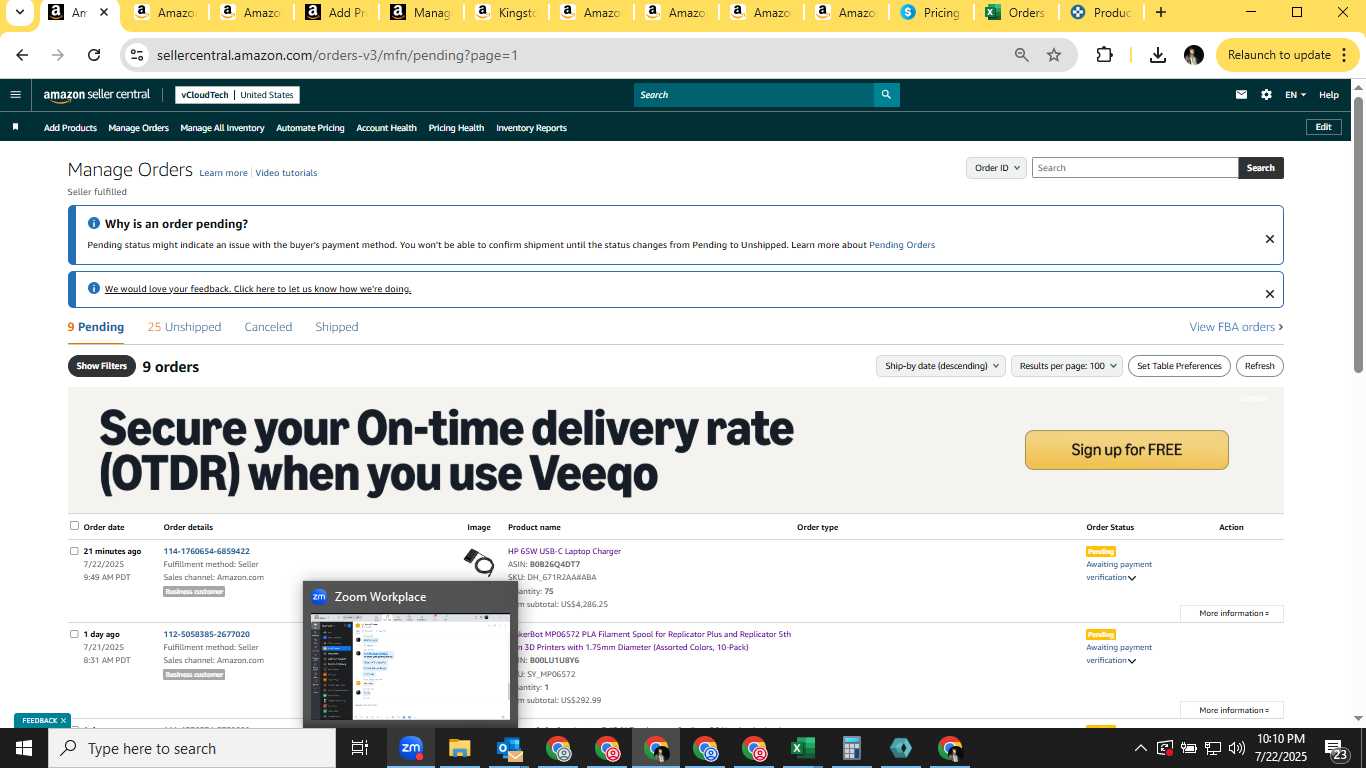Click the zoom magnifier icon in address bar
This screenshot has width=1366, height=768.
tap(1021, 55)
